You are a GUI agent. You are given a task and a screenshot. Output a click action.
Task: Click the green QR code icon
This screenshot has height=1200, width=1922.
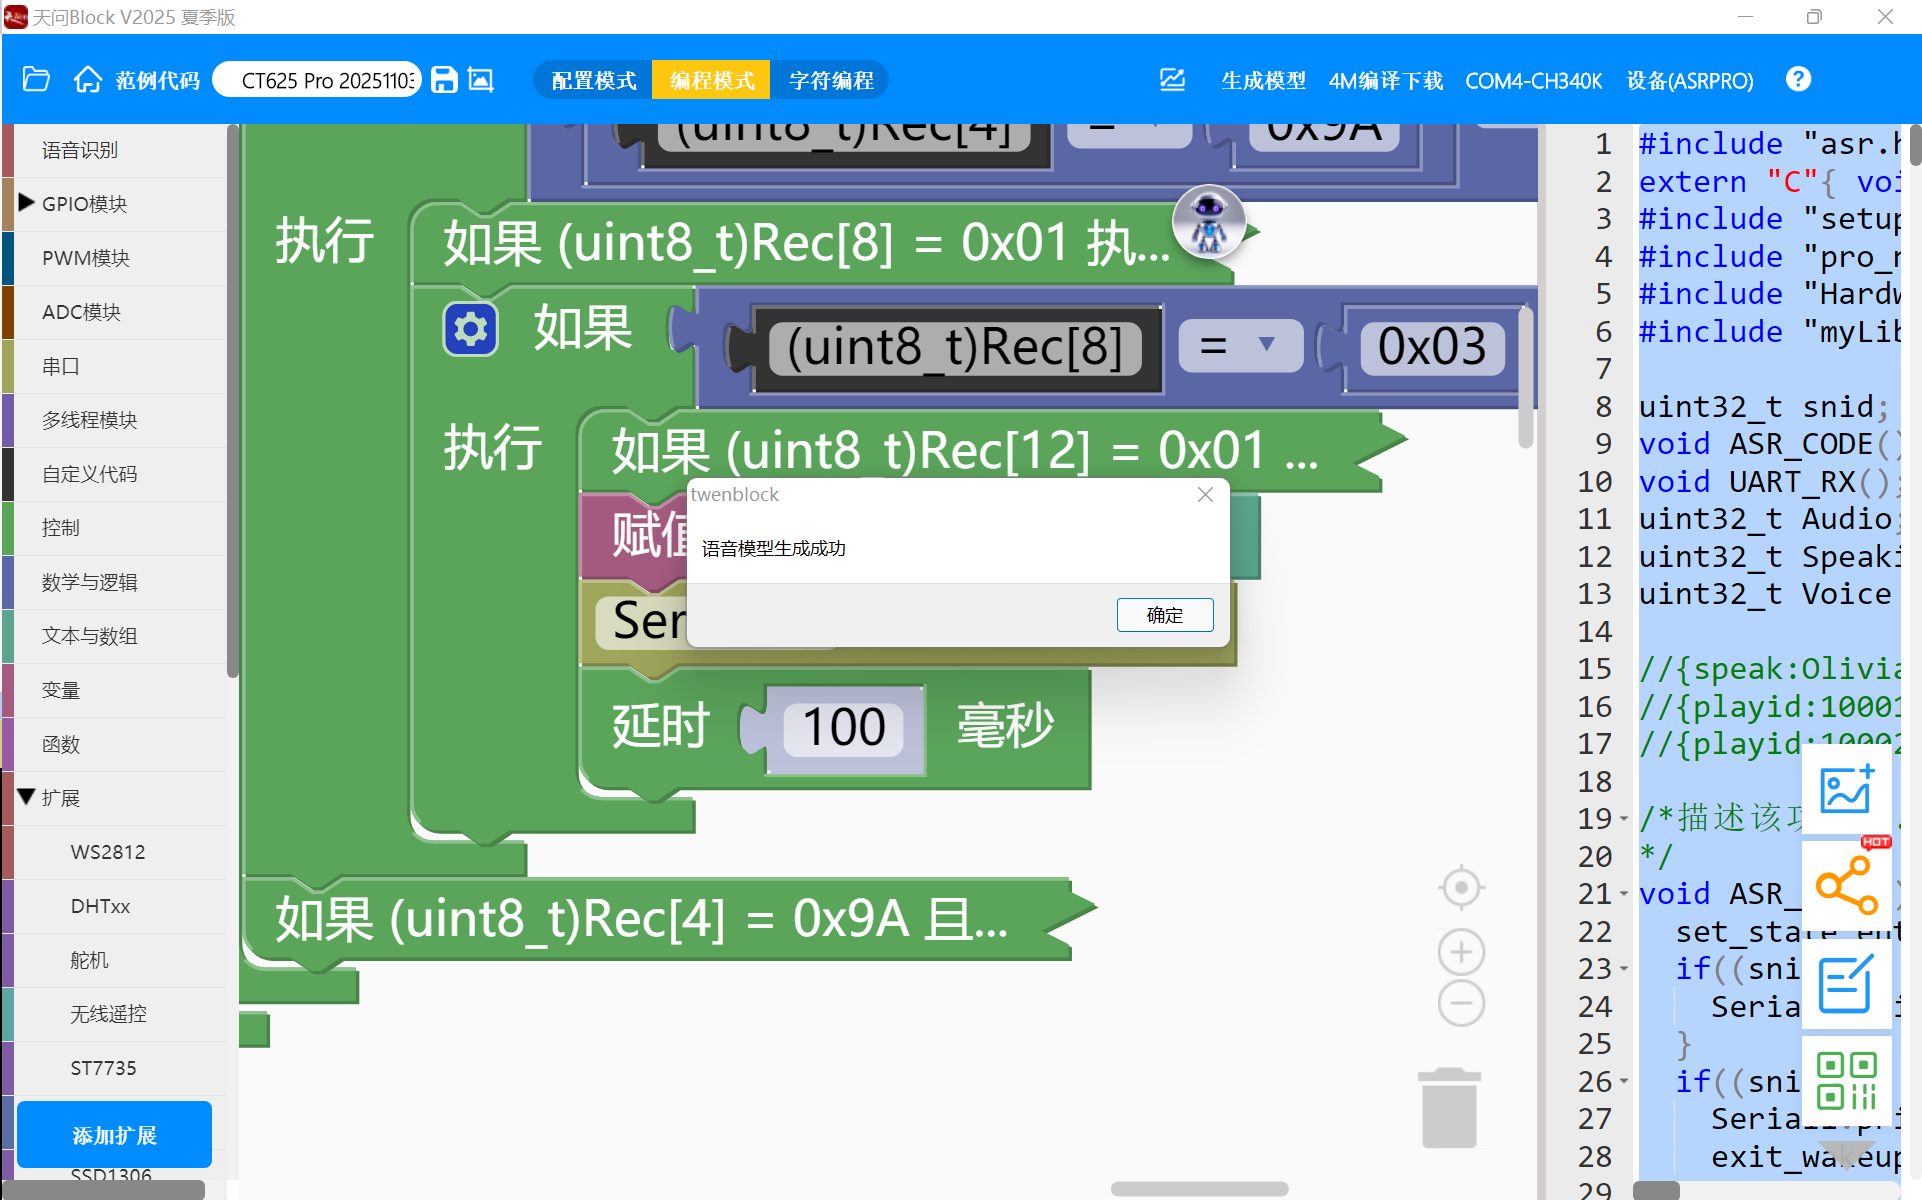[1846, 1080]
